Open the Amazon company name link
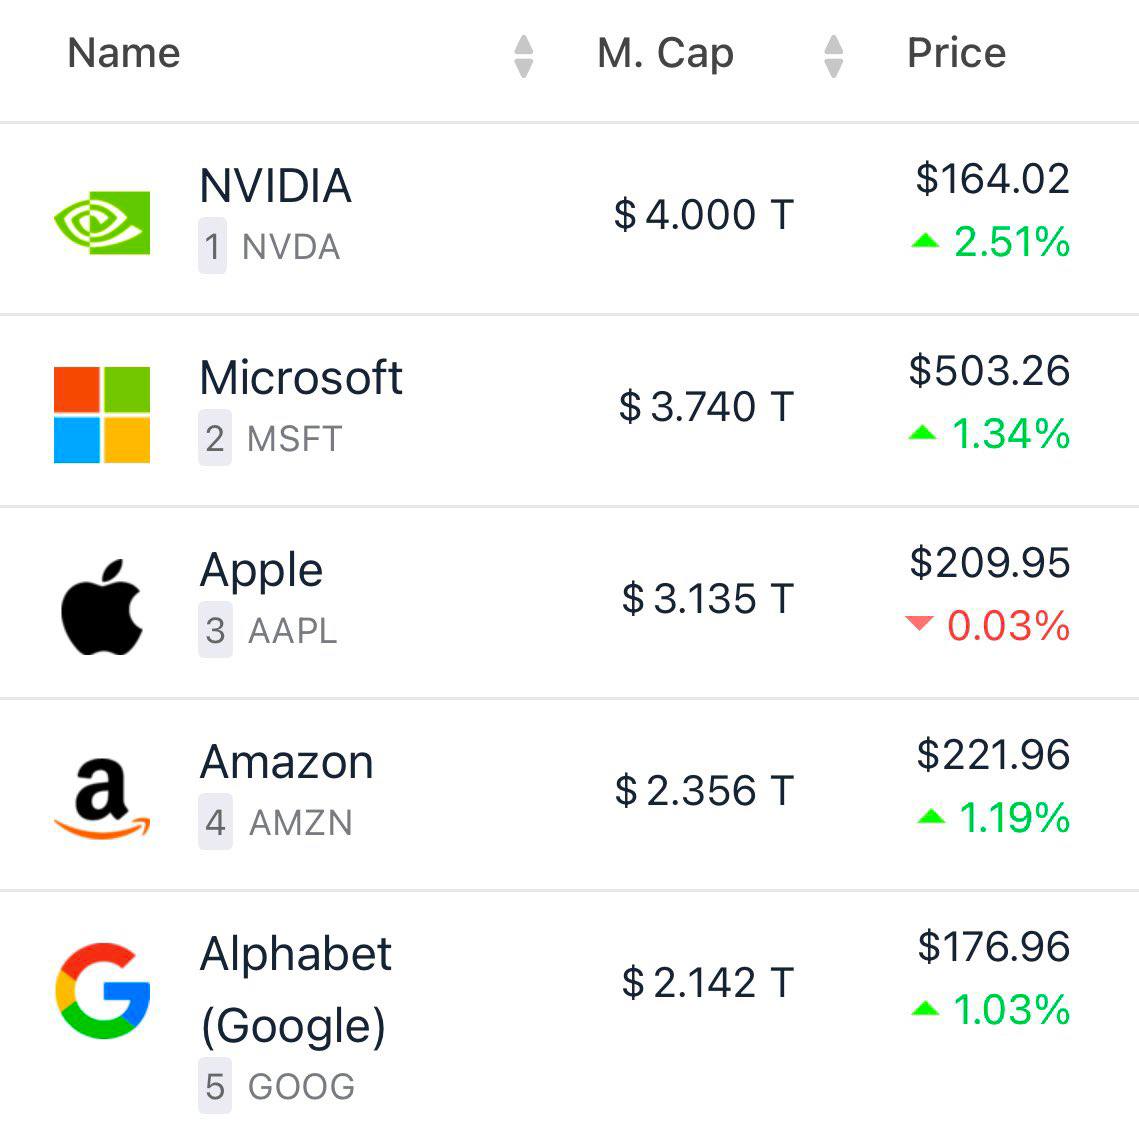 tap(287, 762)
